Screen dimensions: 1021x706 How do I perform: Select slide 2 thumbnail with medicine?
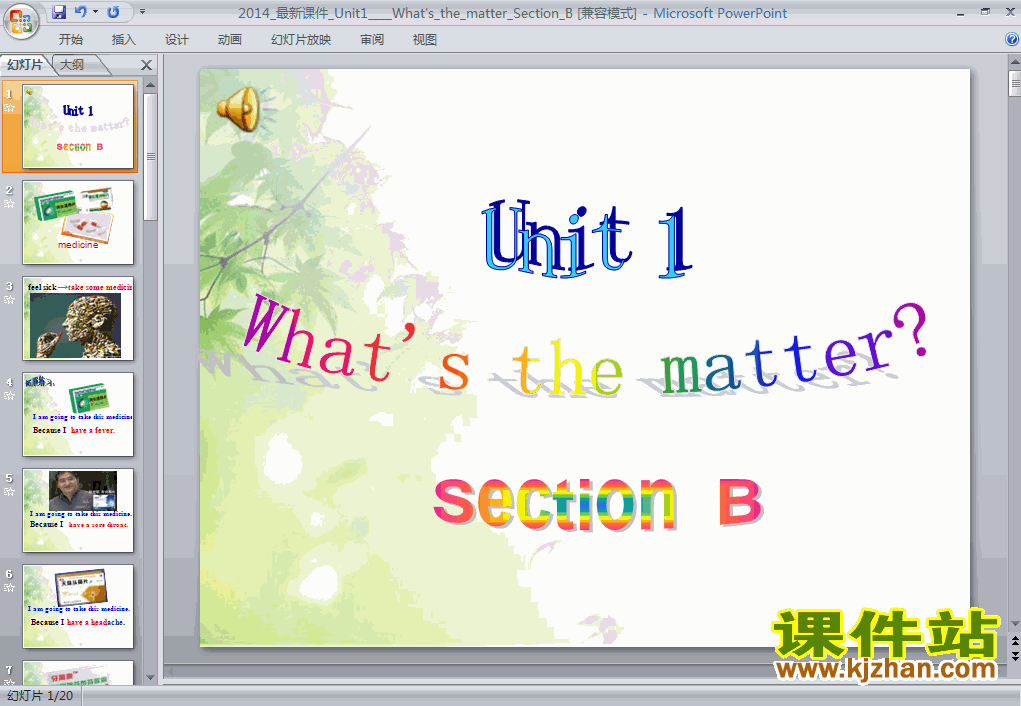pos(78,222)
